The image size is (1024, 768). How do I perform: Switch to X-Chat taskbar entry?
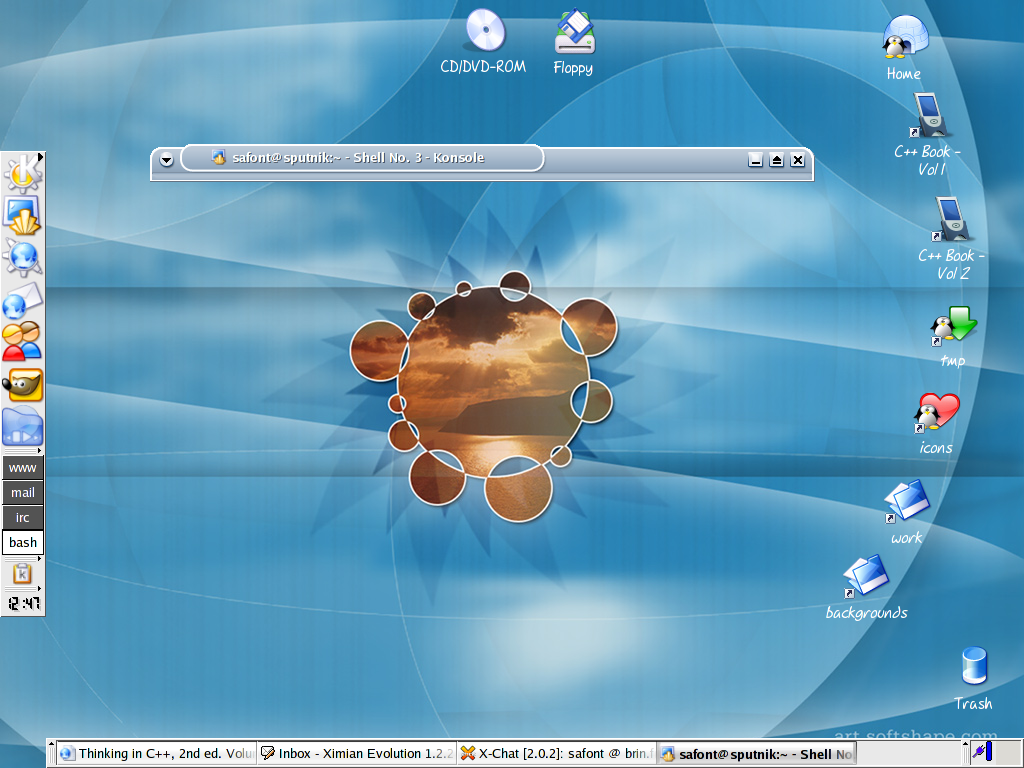point(557,754)
